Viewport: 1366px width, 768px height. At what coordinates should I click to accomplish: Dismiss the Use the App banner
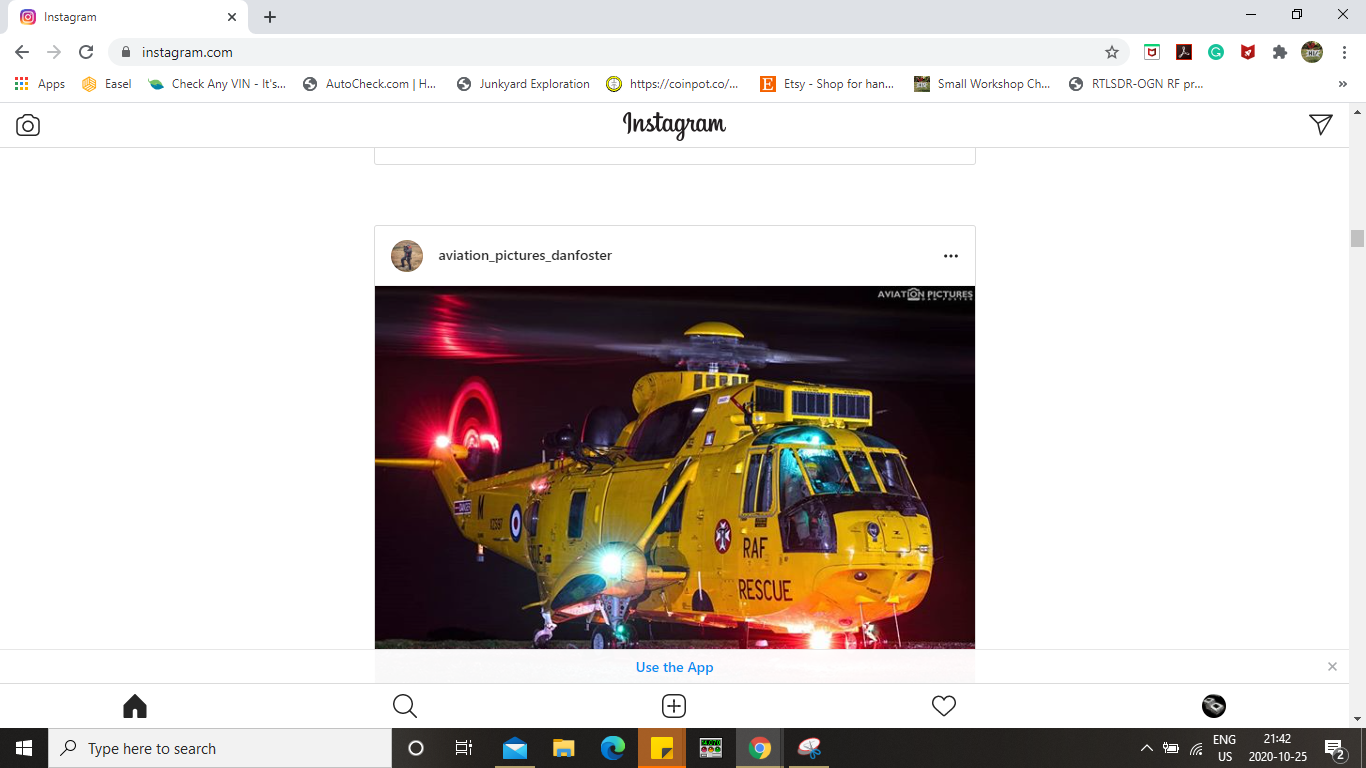1332,667
